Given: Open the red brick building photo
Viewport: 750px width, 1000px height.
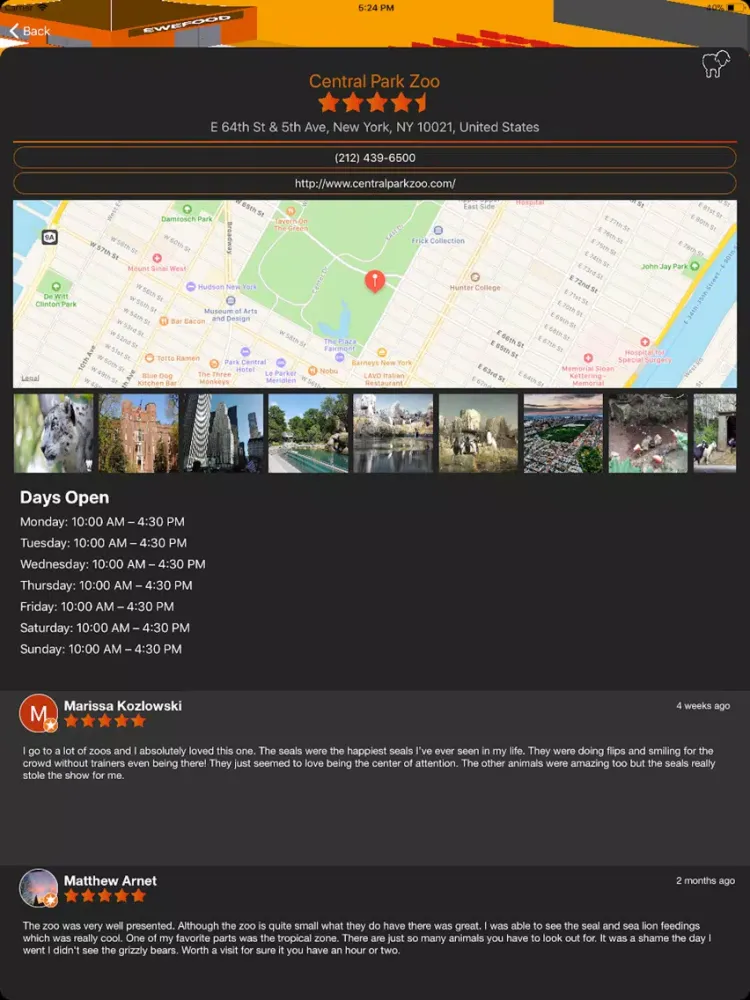Looking at the screenshot, I should [138, 433].
